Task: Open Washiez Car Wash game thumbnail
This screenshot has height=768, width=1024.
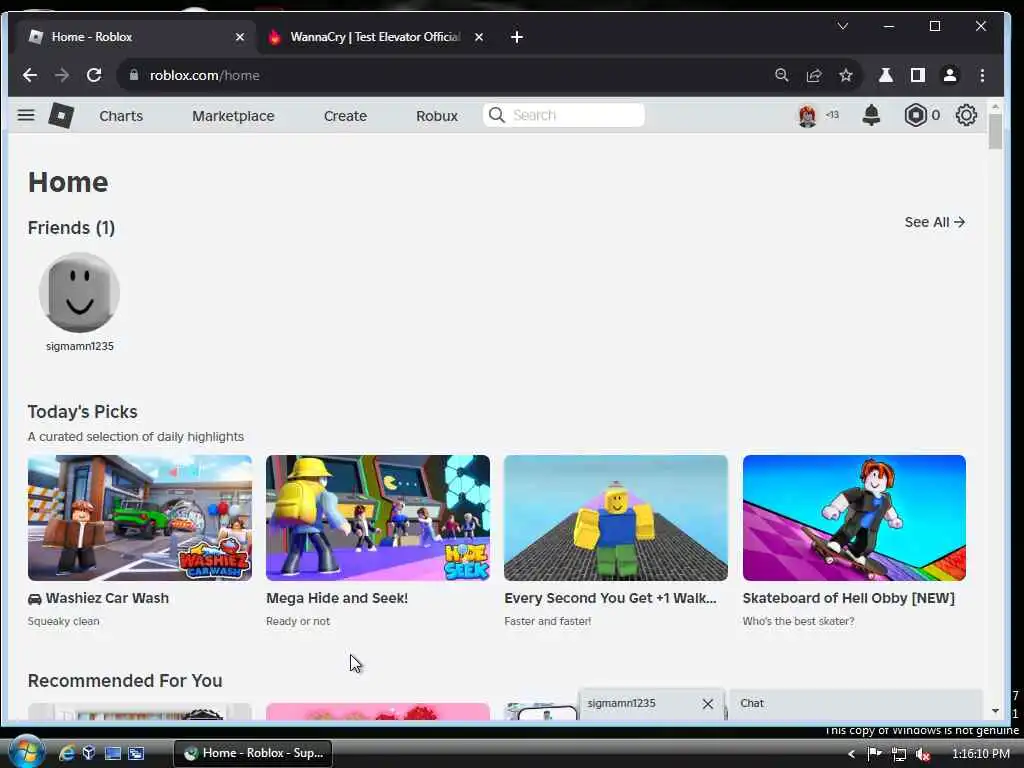Action: pyautogui.click(x=140, y=518)
